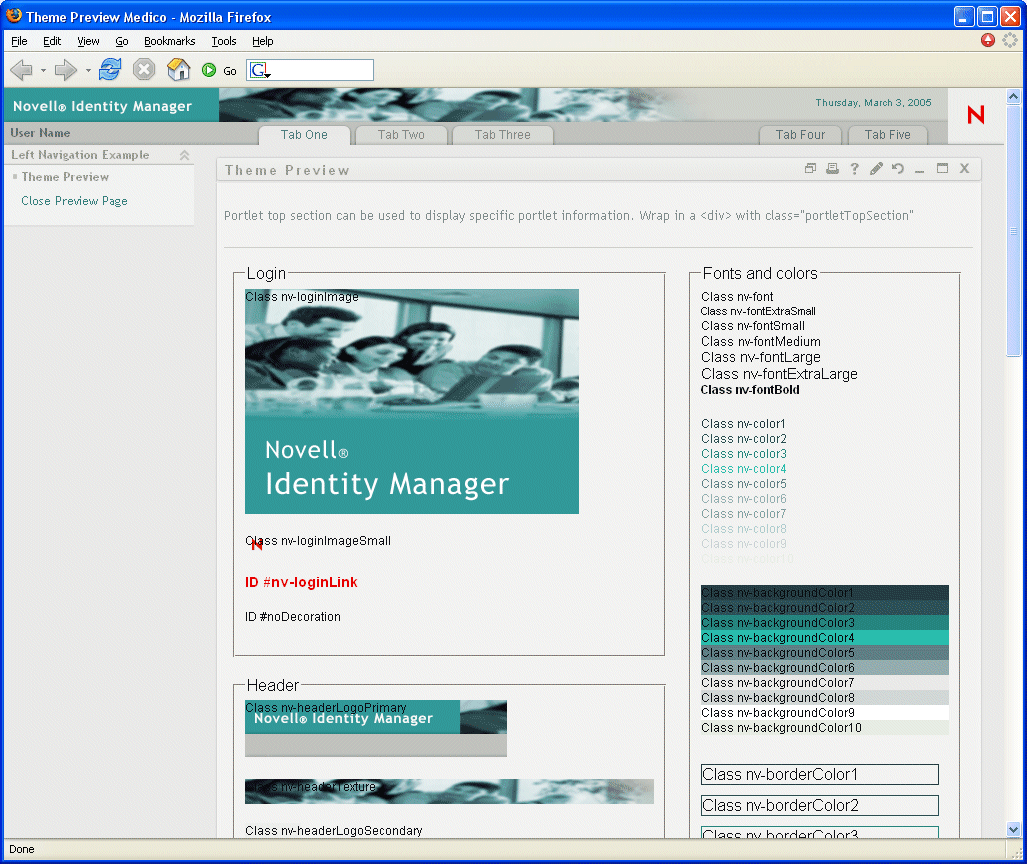
Task: Open the search engine selector dropdown
Action: point(260,70)
